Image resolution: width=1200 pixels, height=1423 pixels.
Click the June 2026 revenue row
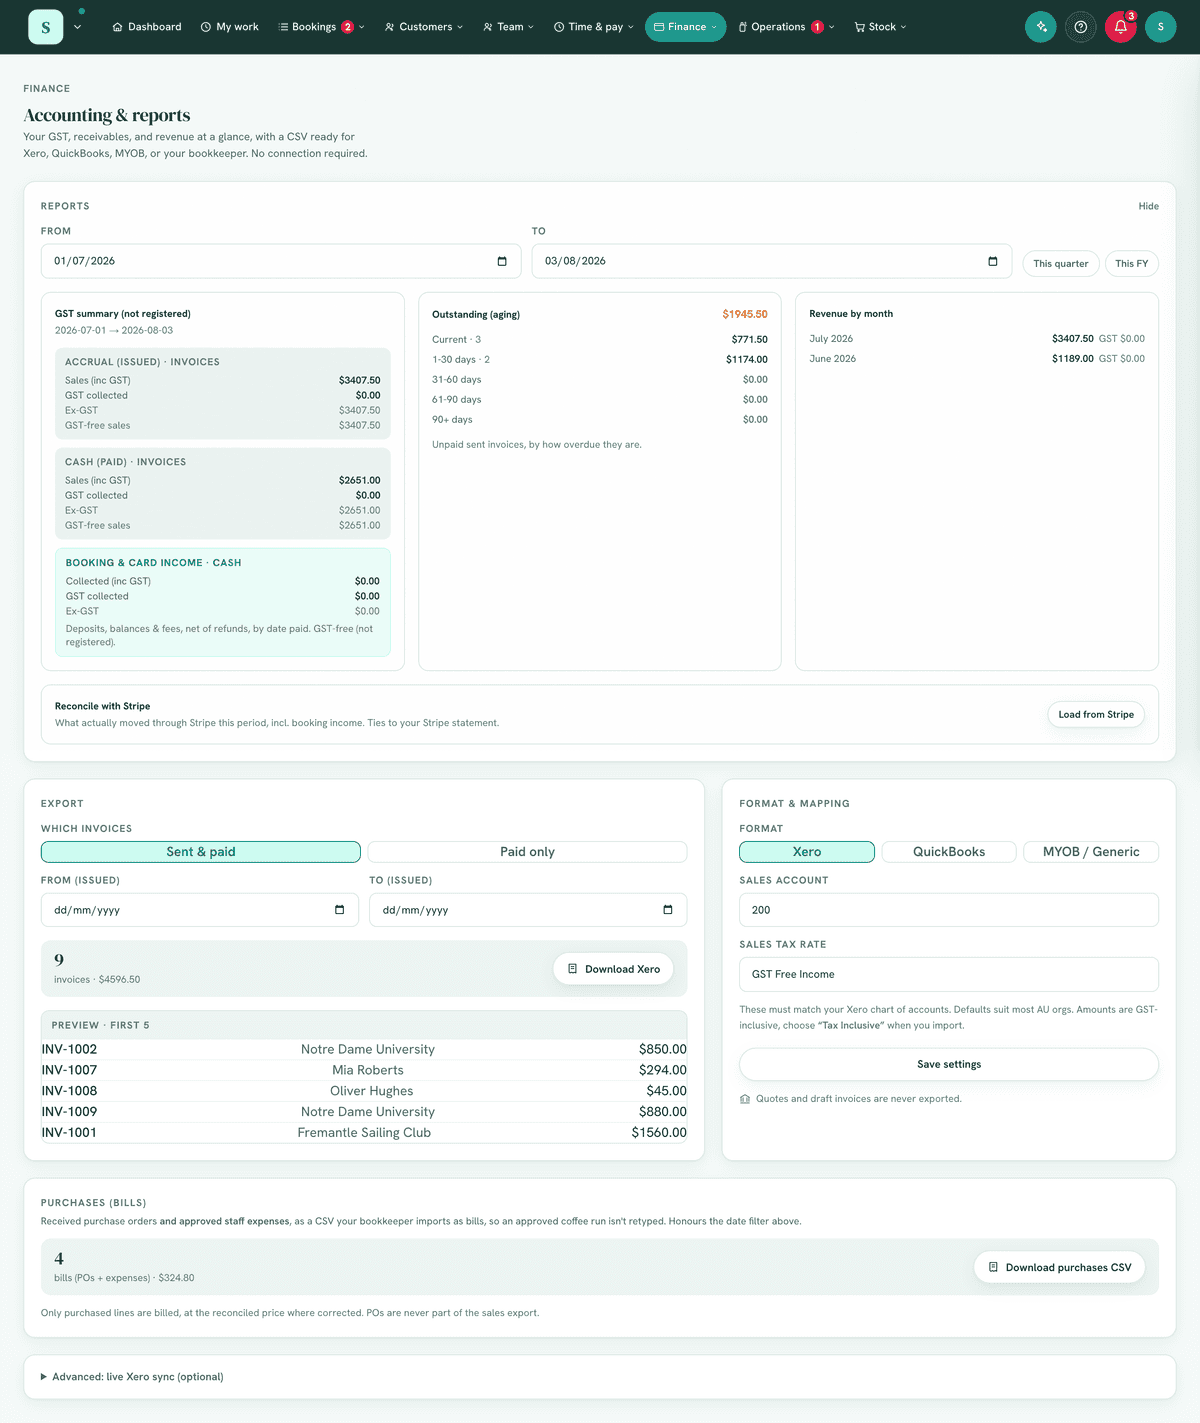(977, 359)
